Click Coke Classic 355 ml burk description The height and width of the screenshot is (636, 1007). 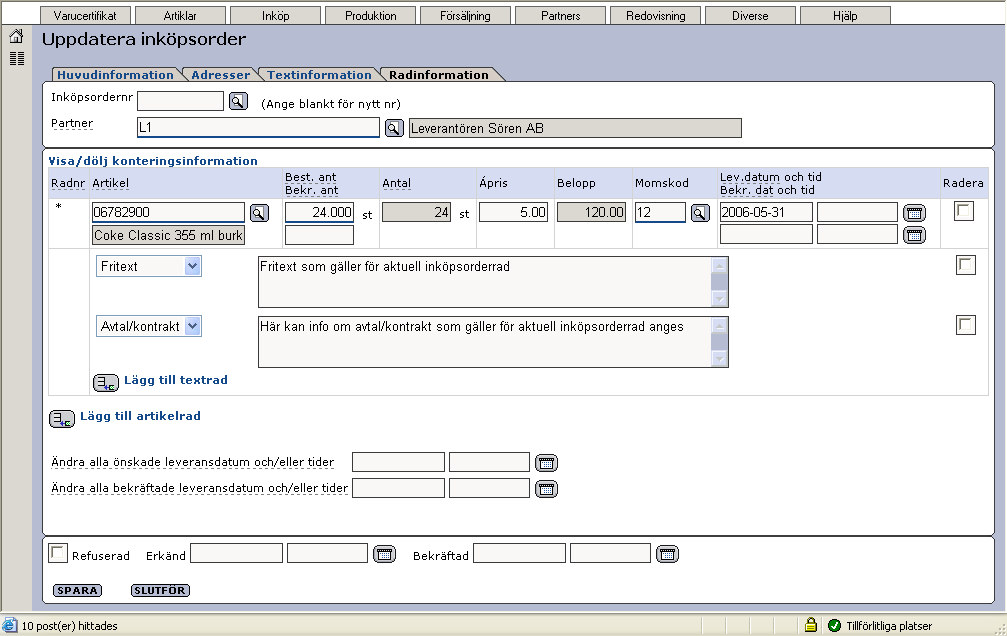tap(168, 235)
